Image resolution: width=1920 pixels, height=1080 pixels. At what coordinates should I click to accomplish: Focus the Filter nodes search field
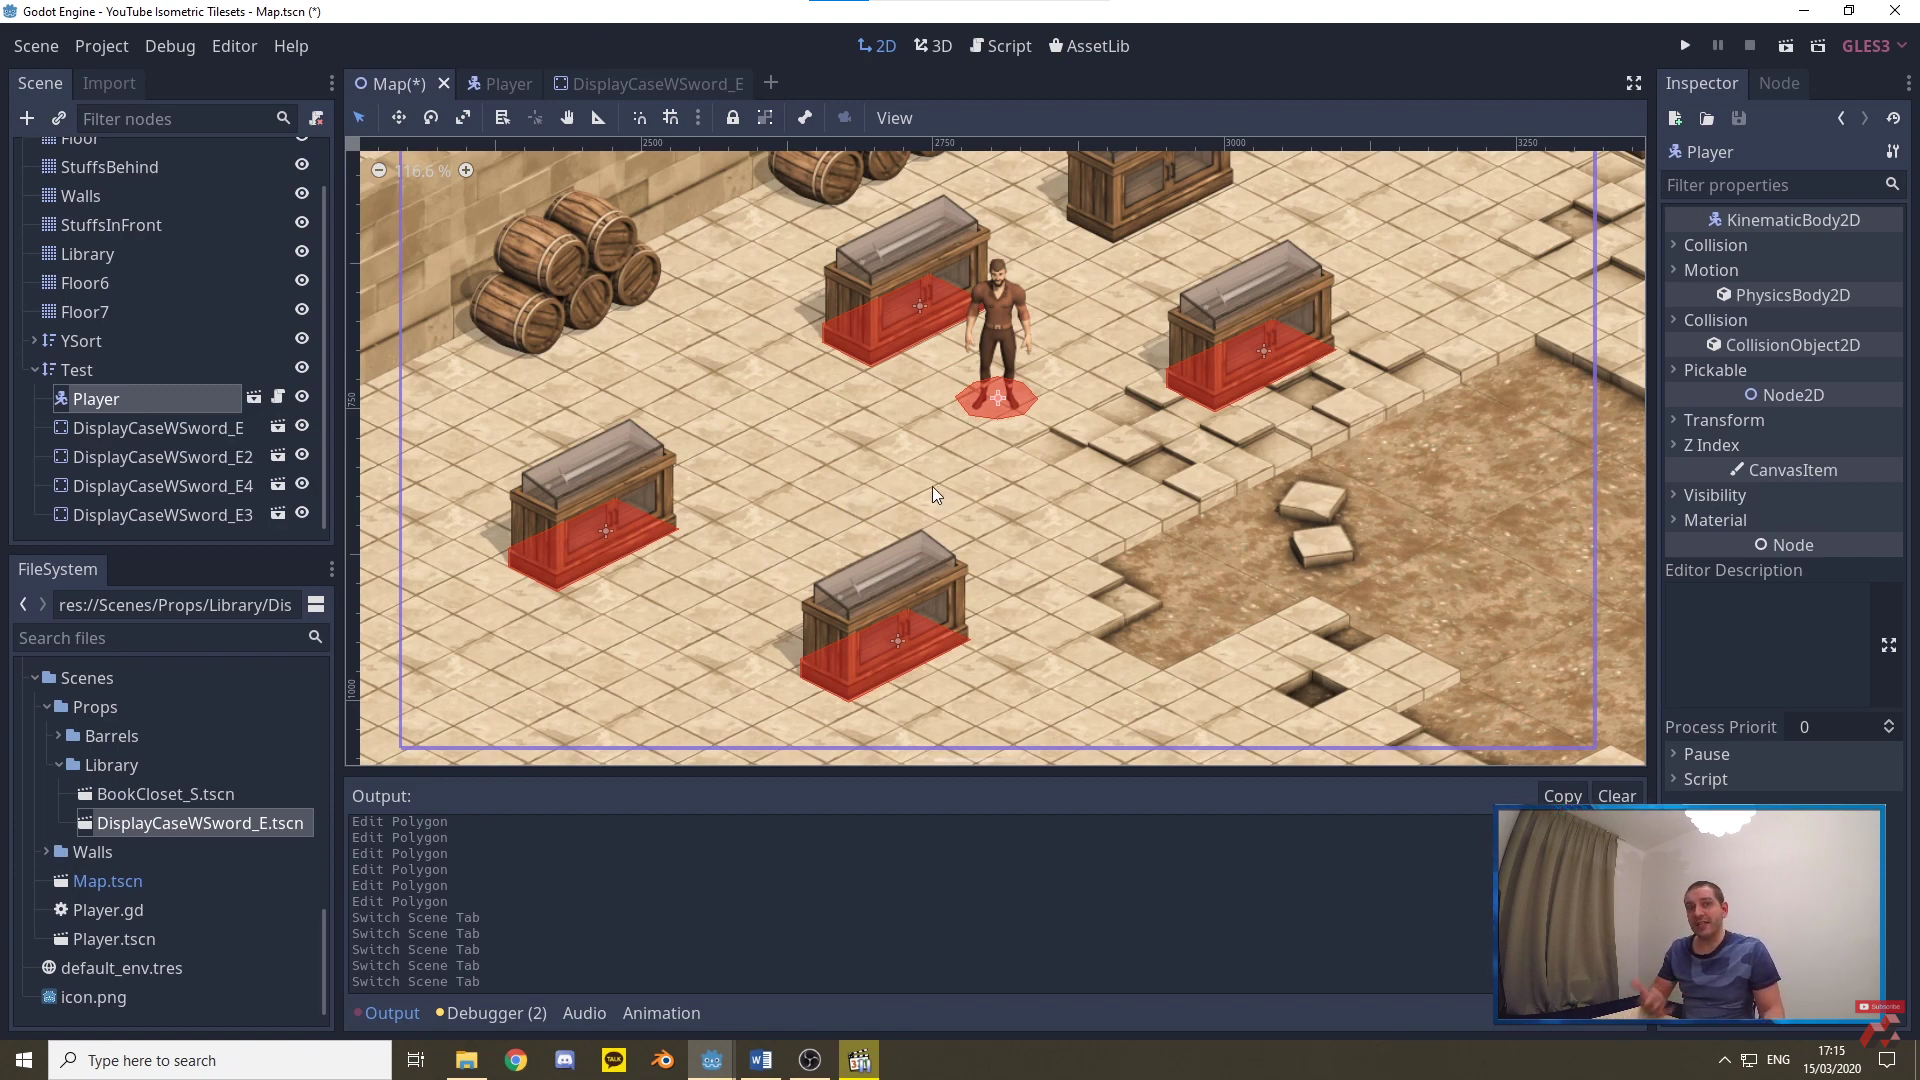coord(185,119)
